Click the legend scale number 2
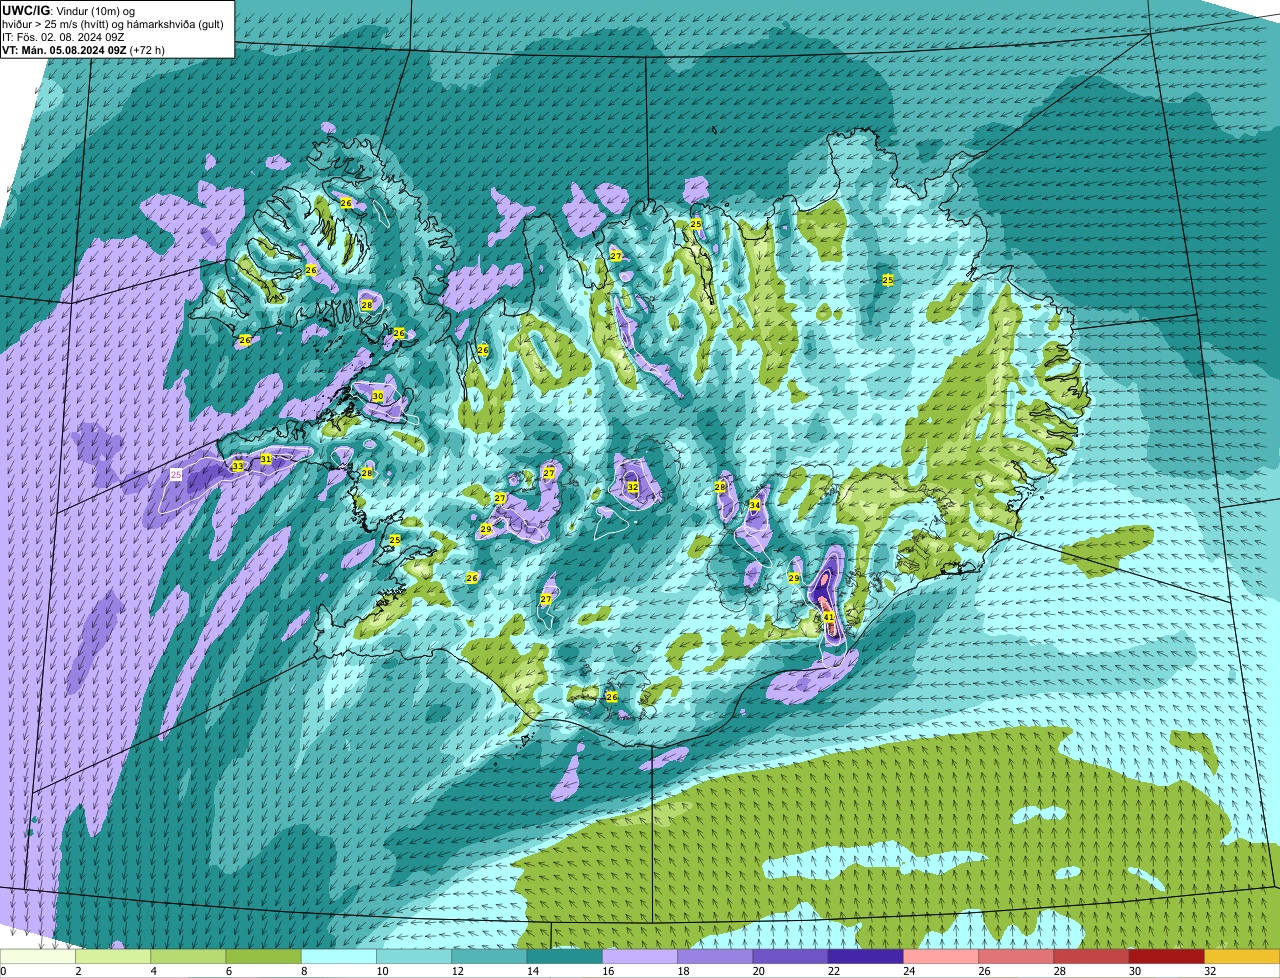Viewport: 1280px width, 978px height. 77,971
